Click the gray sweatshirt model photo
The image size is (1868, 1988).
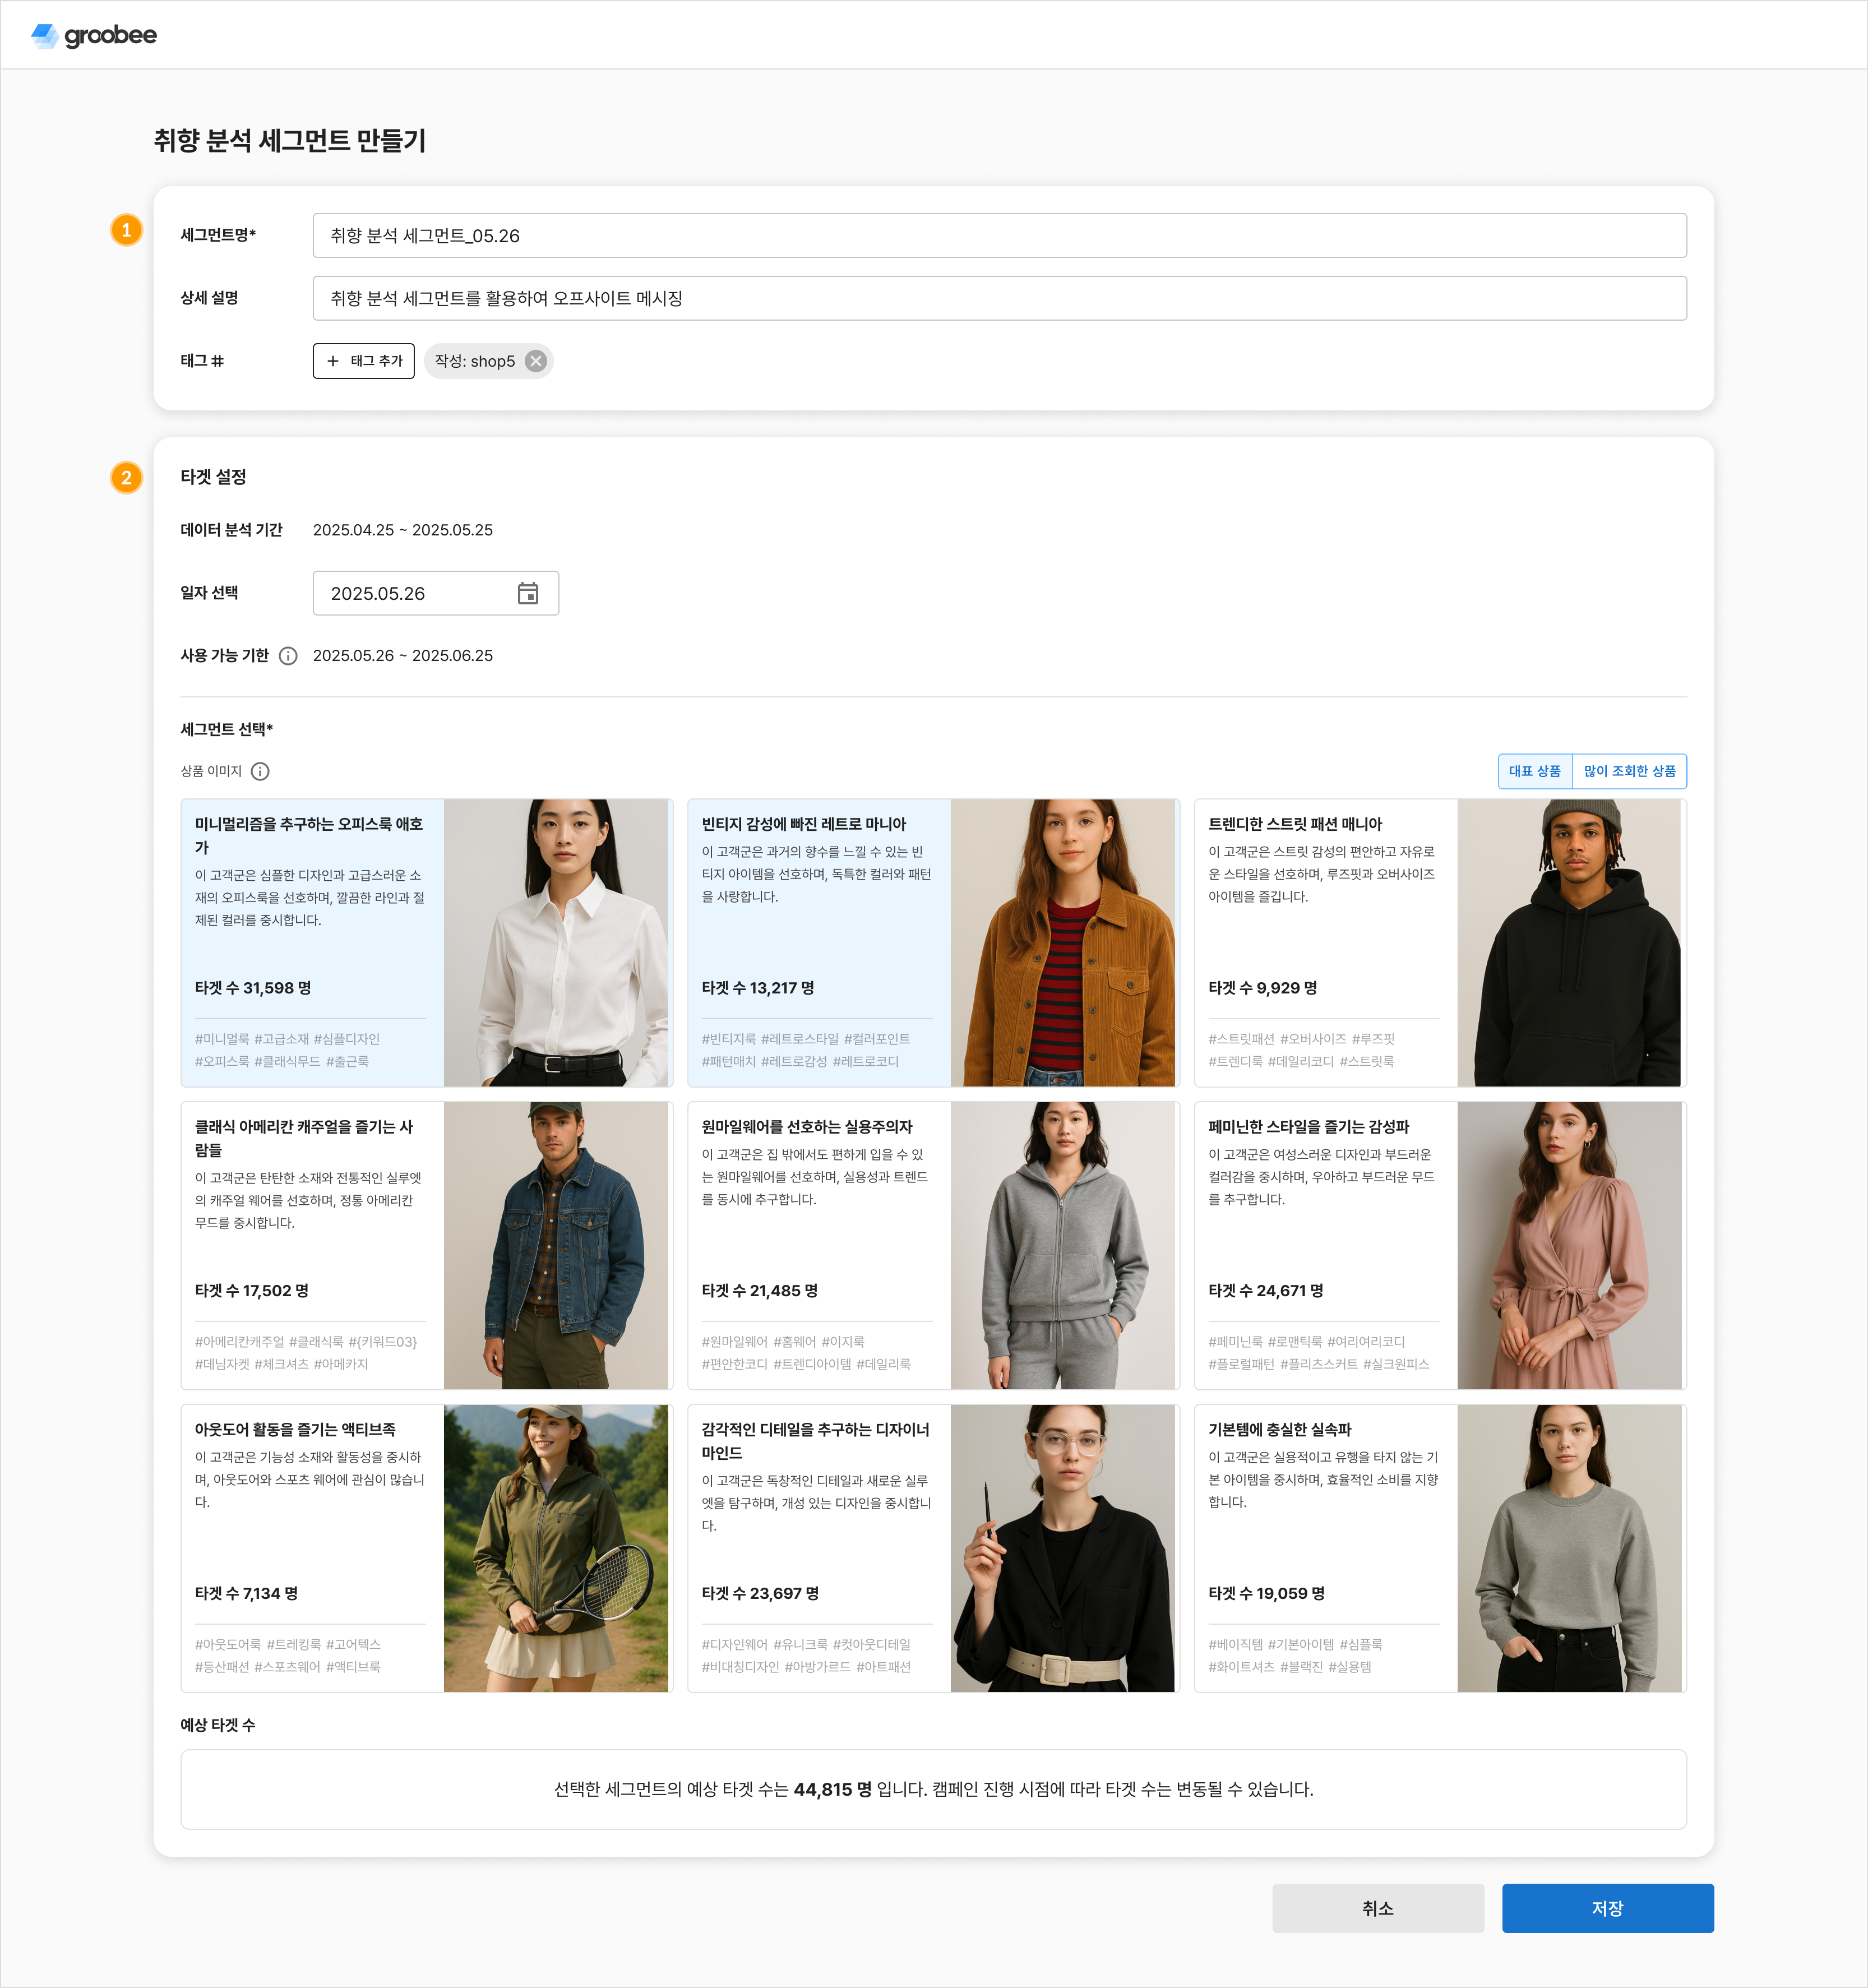(1570, 1549)
